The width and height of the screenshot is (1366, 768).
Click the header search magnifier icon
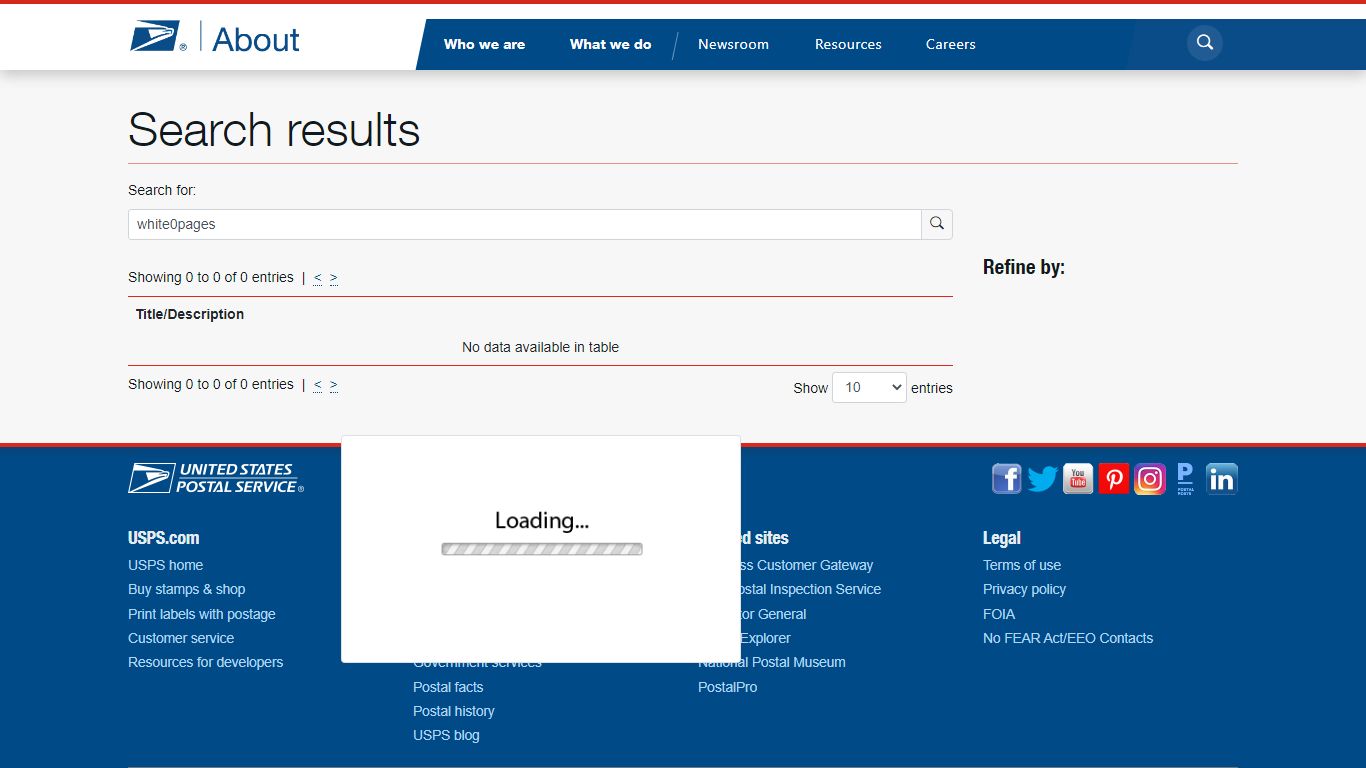(1205, 43)
